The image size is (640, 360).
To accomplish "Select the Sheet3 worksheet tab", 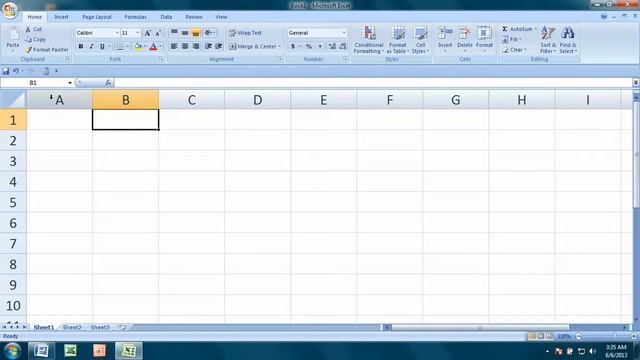I will pos(100,327).
